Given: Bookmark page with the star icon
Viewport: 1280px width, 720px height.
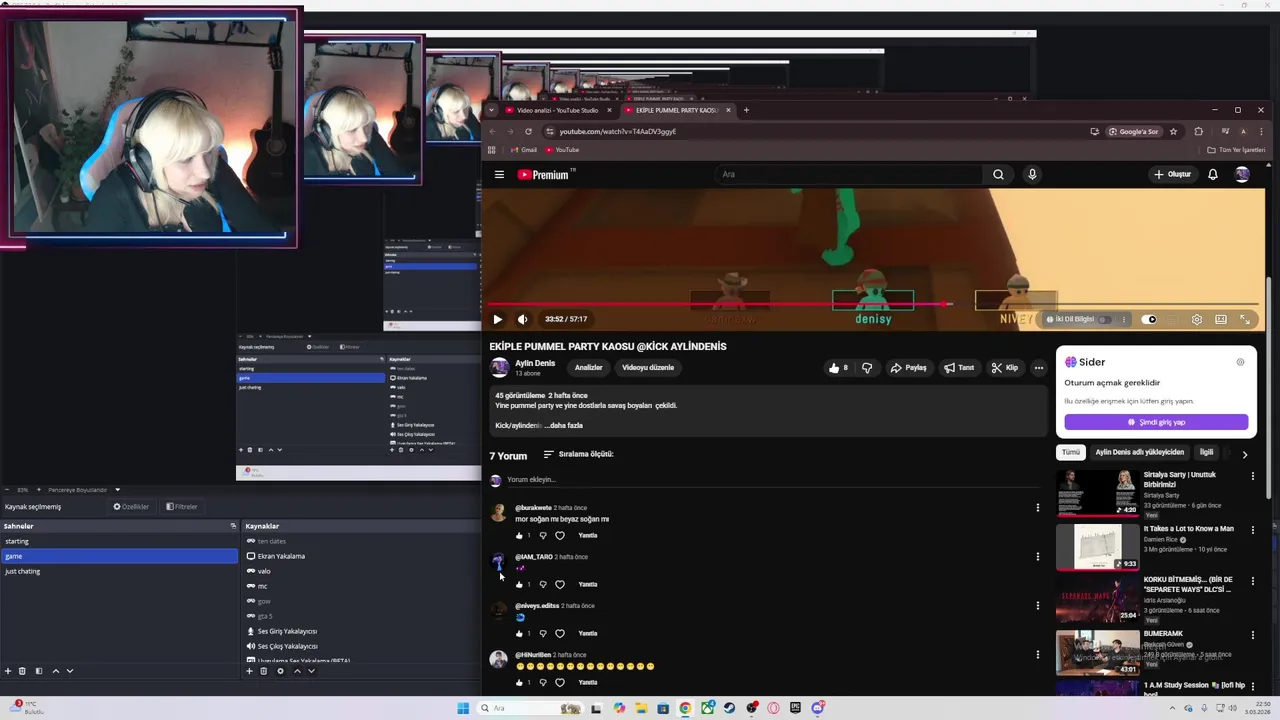Looking at the screenshot, I should (x=1174, y=131).
